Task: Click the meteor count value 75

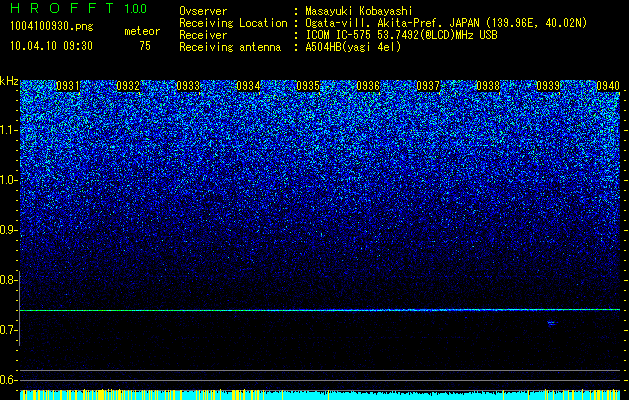Action: coord(145,46)
